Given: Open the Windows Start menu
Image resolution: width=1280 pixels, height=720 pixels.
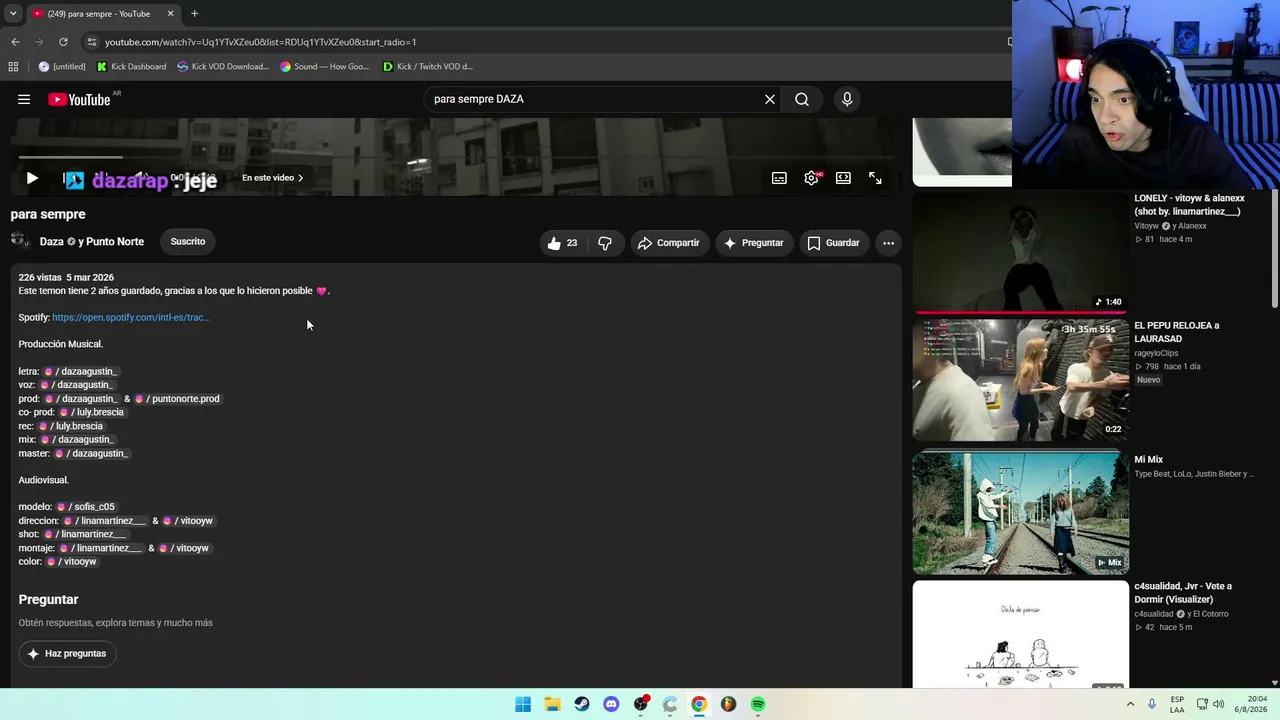Looking at the screenshot, I should click(523, 704).
